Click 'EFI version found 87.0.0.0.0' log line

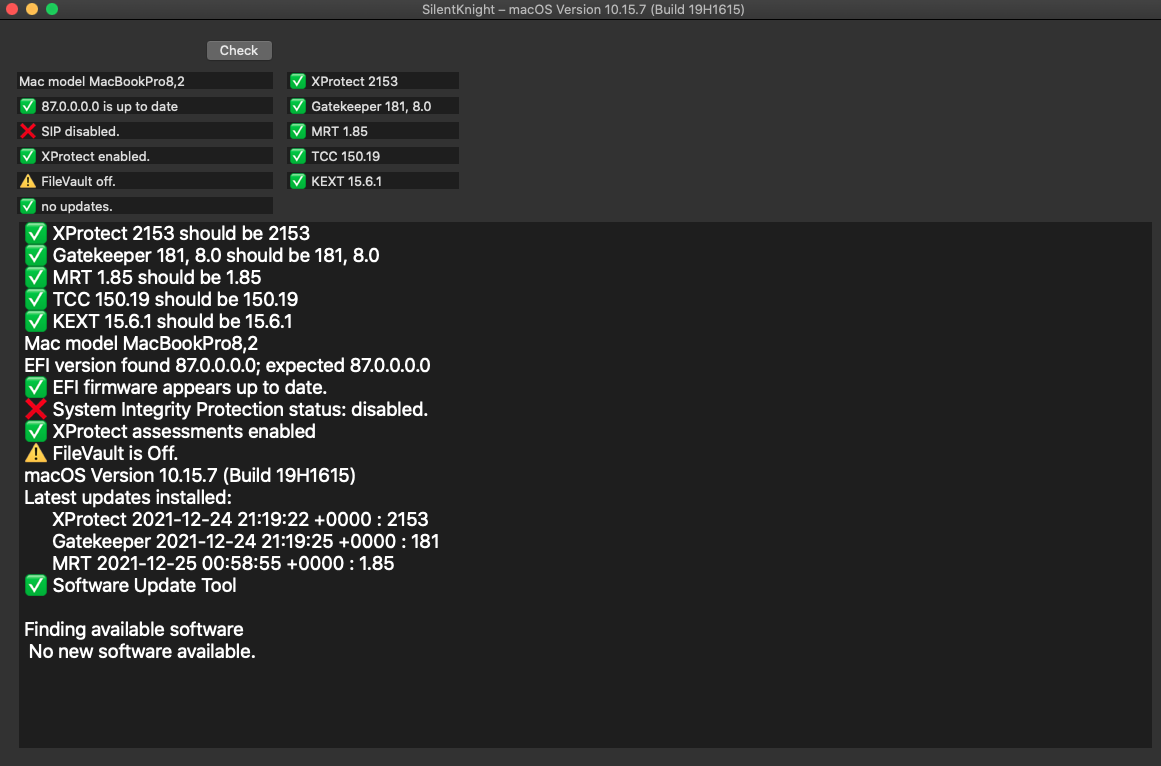[x=227, y=366]
